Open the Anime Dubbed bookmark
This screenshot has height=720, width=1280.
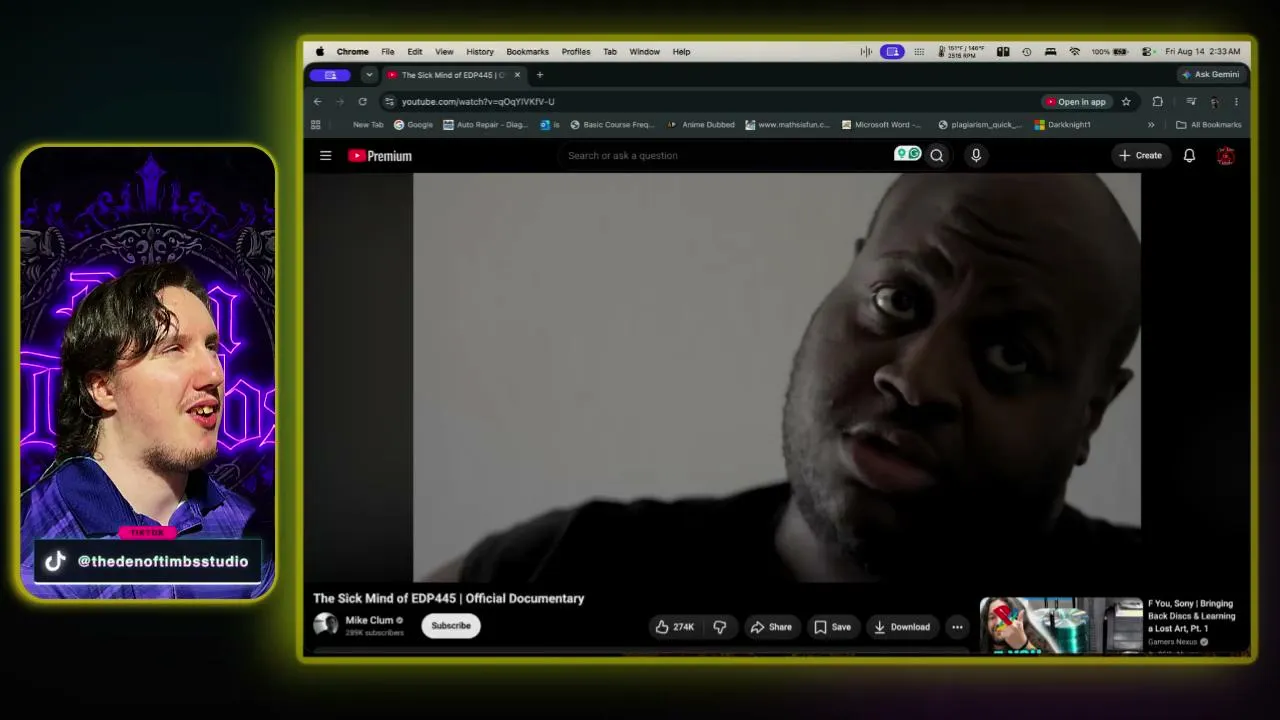point(701,125)
